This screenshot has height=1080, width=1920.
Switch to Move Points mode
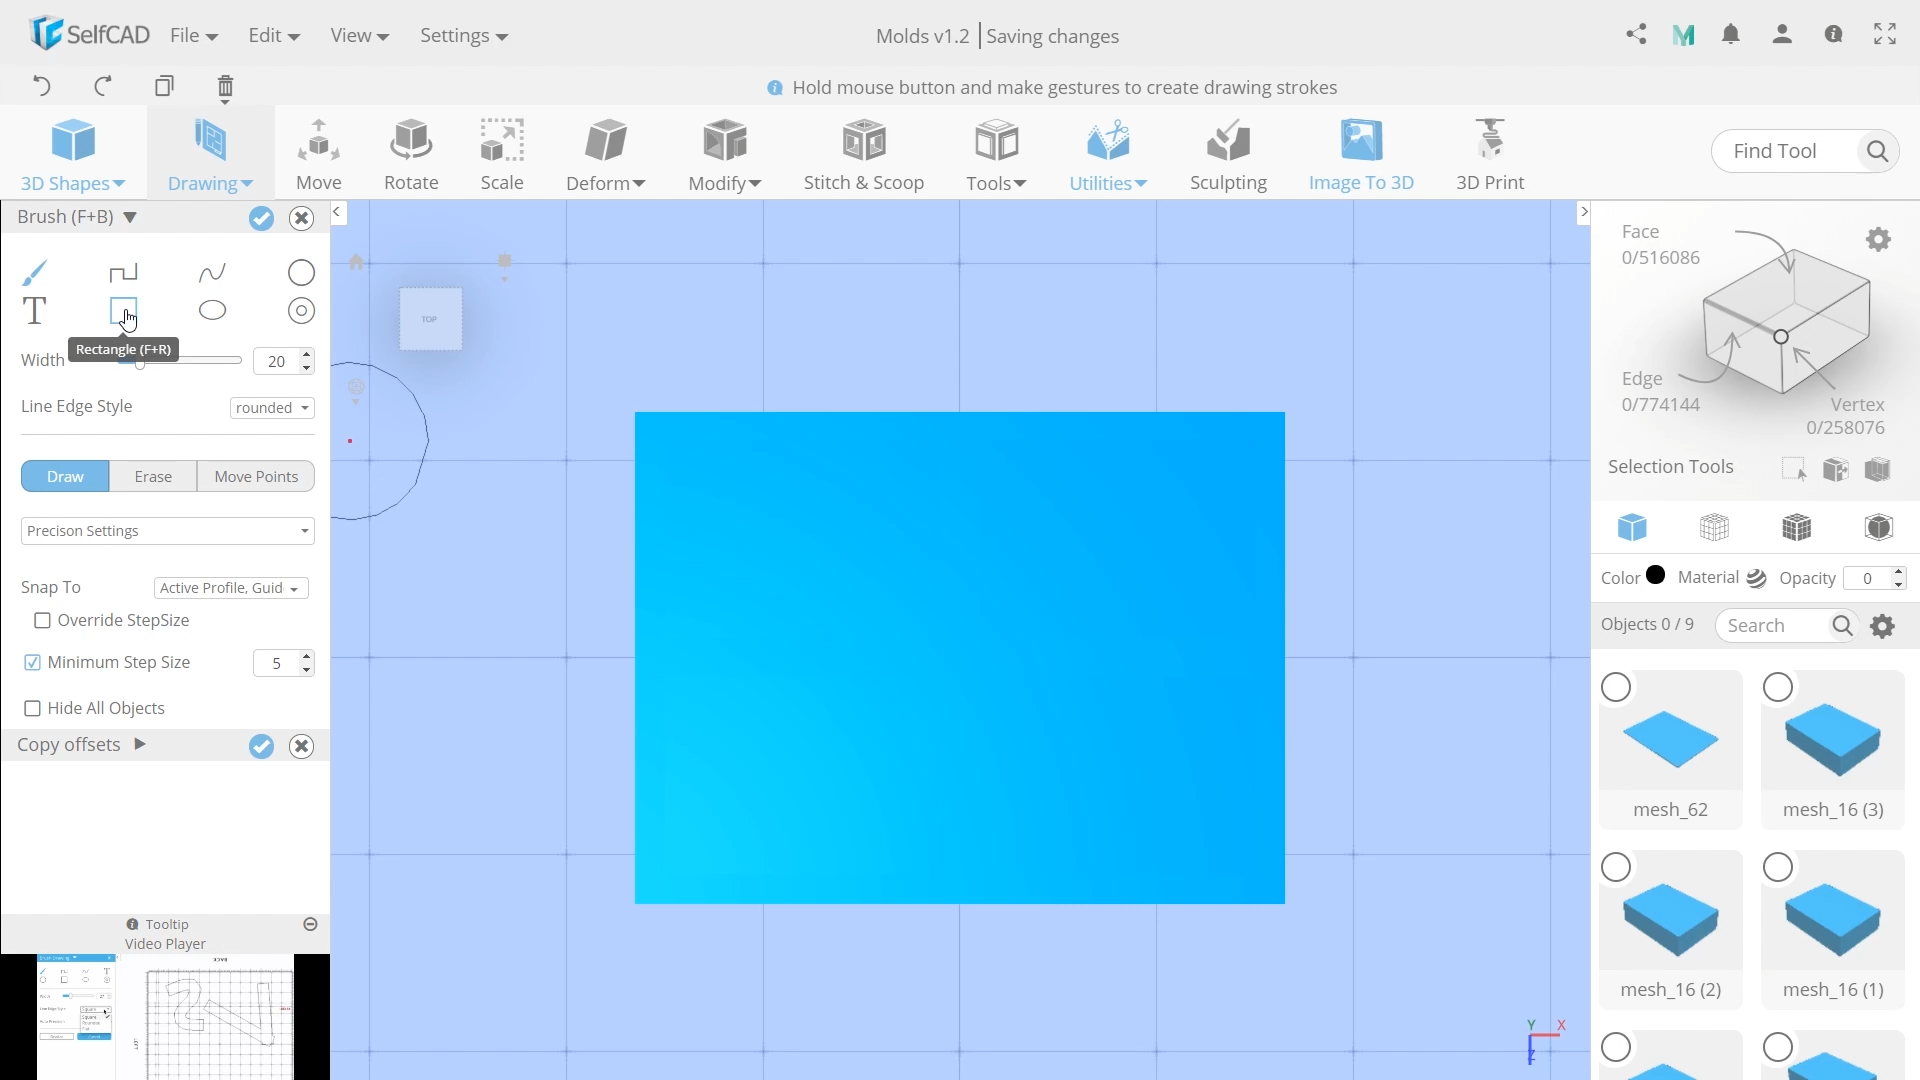[x=256, y=477]
